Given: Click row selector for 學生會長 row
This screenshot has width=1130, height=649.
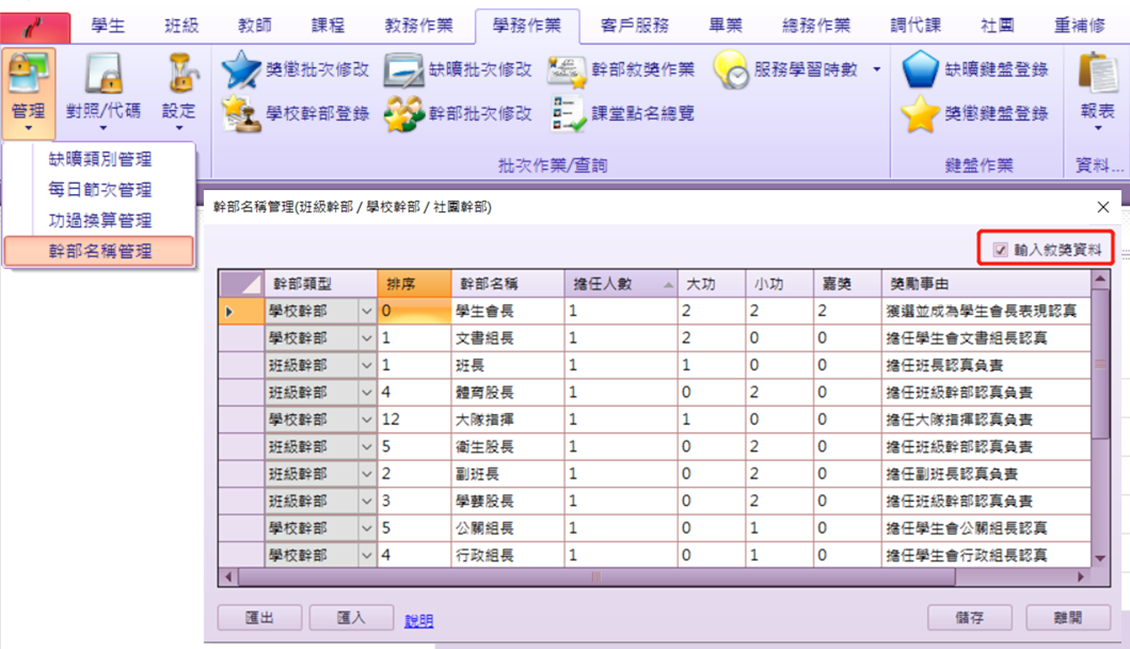Looking at the screenshot, I should [x=241, y=311].
